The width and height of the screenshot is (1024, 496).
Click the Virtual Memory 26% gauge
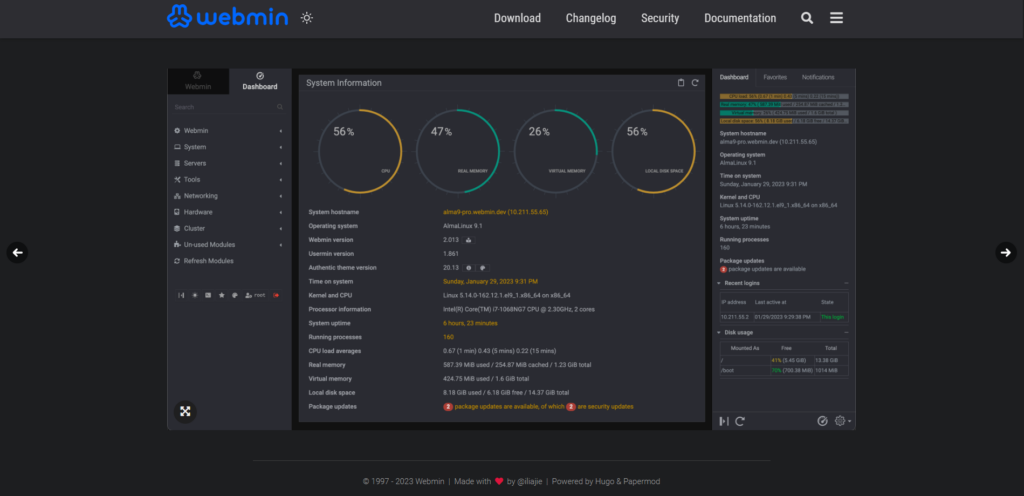click(556, 151)
